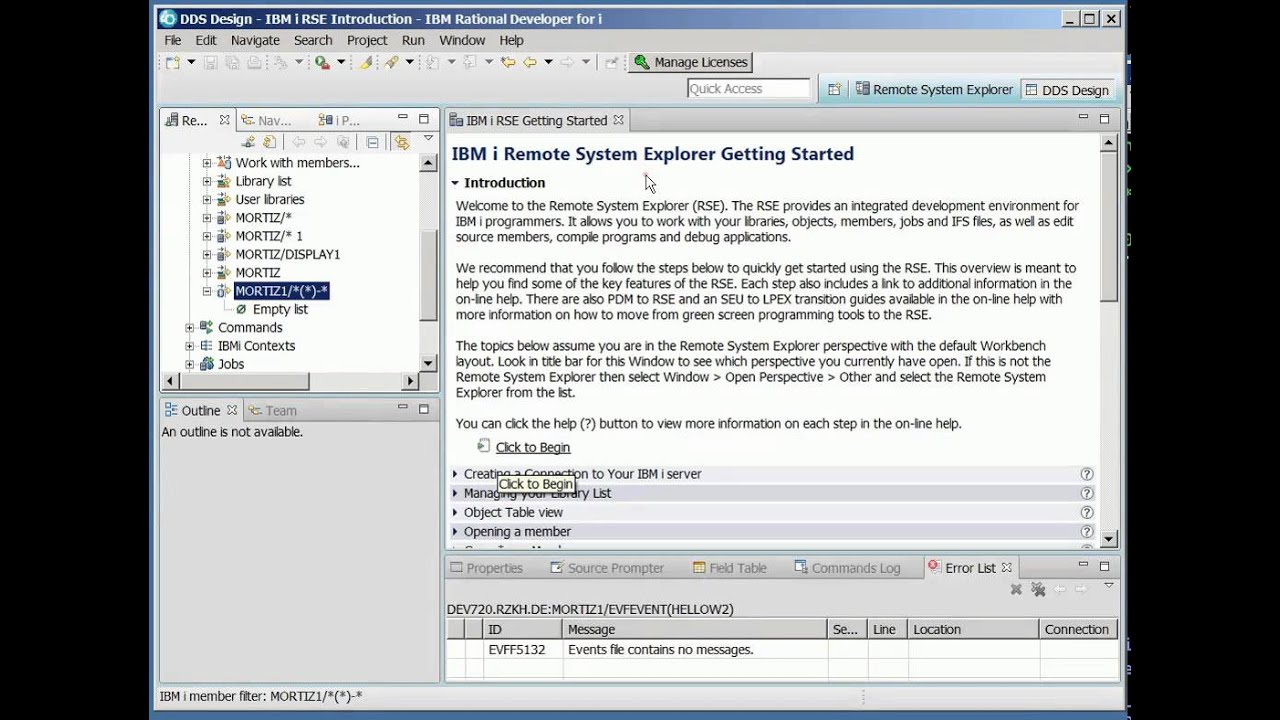Click the Quick Access search field
1280x720 pixels.
748,89
